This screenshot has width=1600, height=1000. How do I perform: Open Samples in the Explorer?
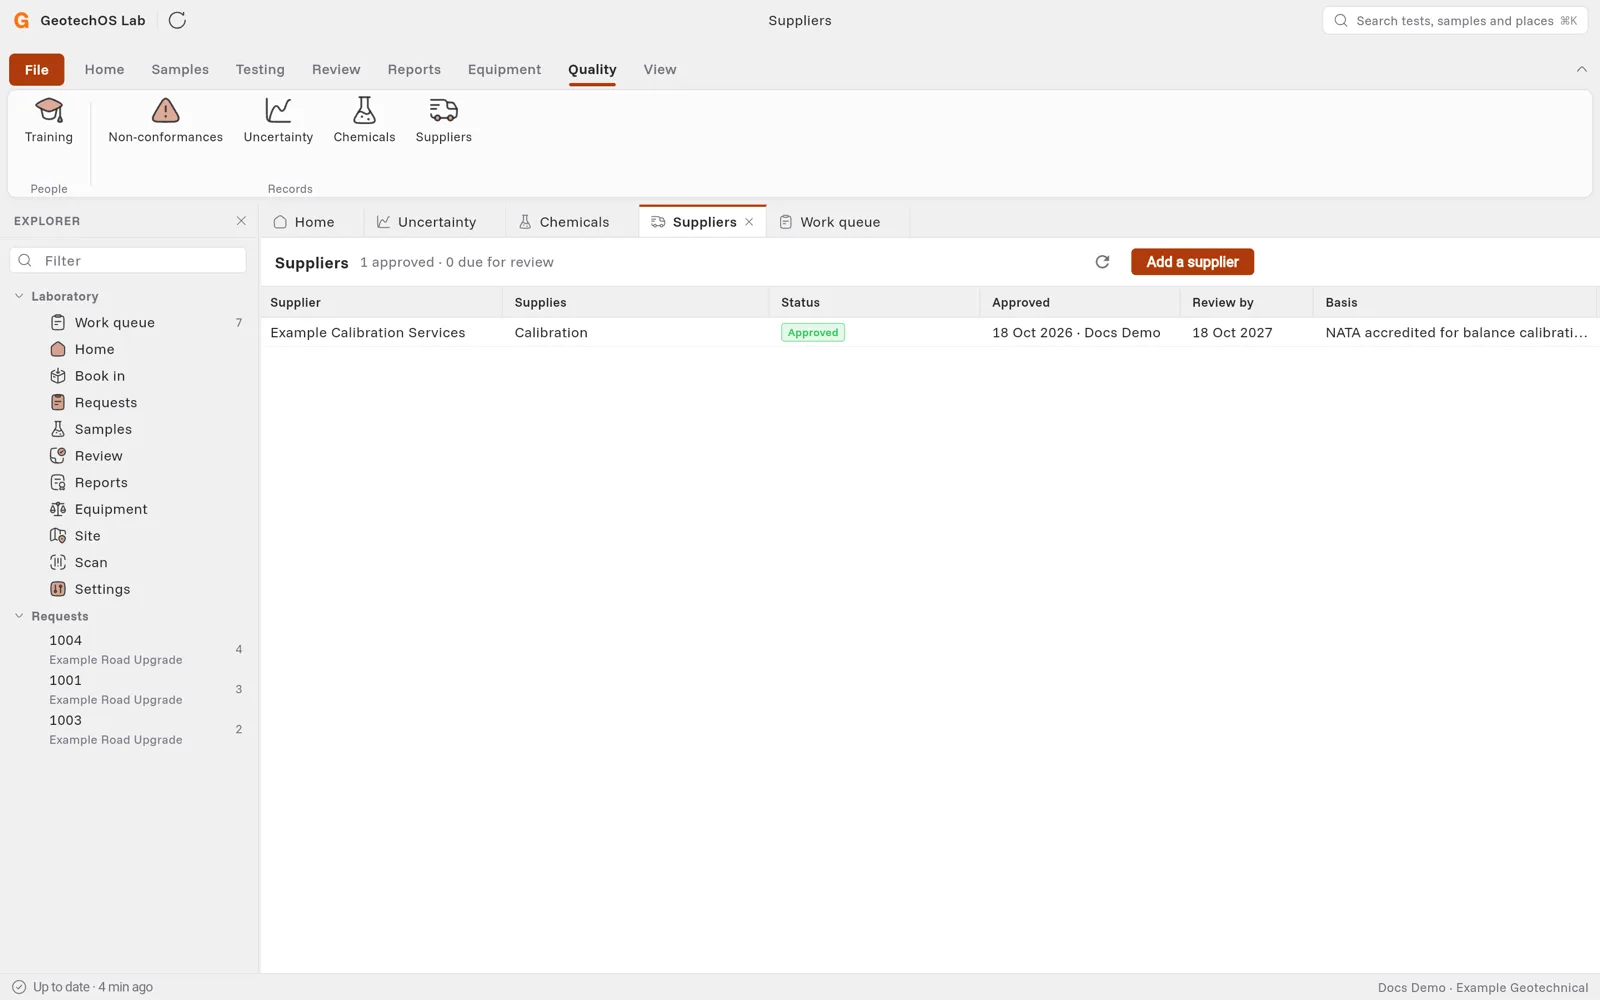[128, 429]
